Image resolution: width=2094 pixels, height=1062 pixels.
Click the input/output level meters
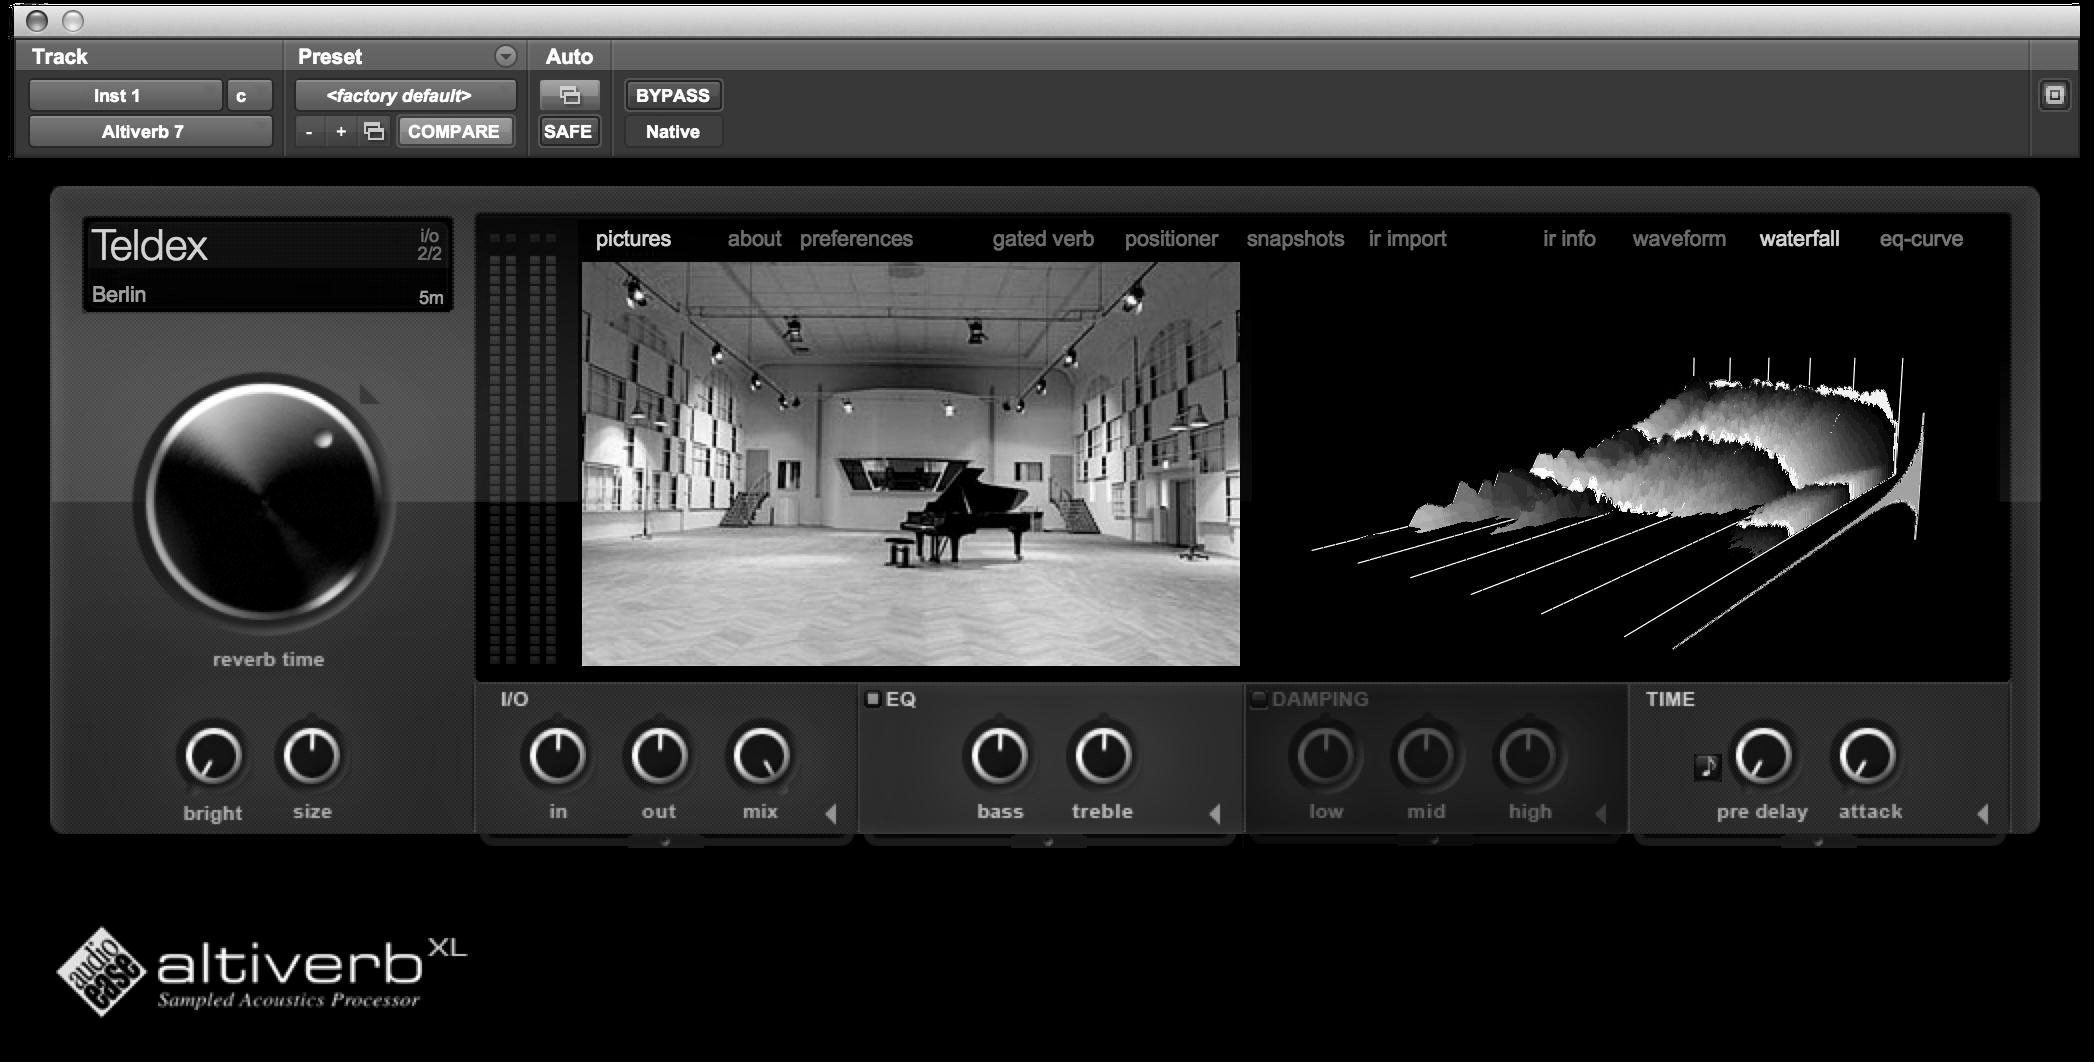click(x=523, y=448)
